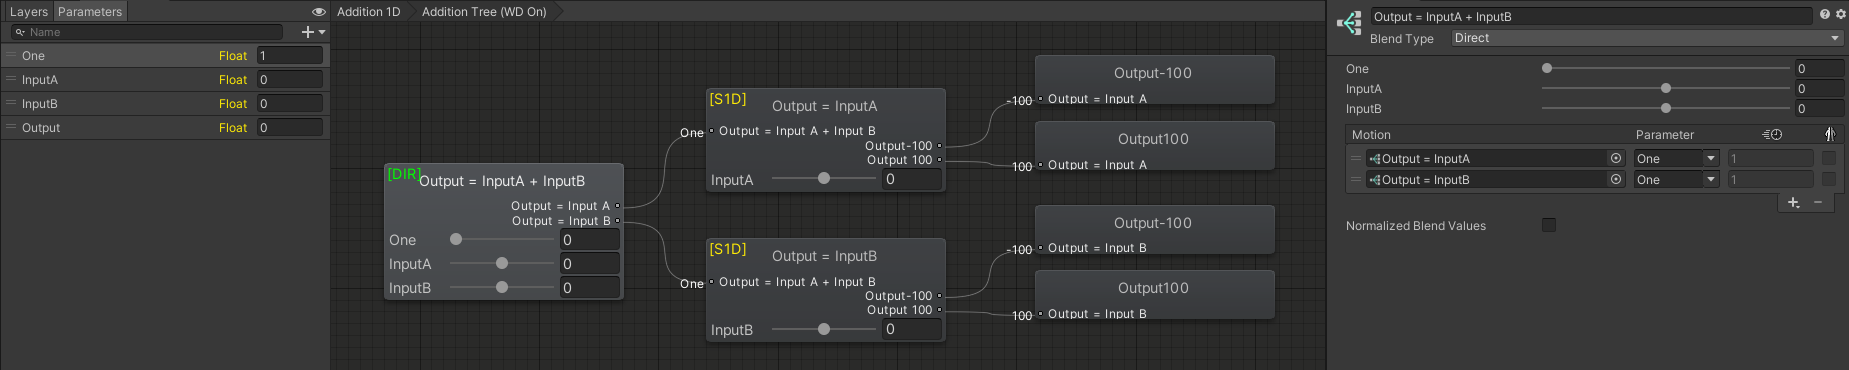Grab the drag handle of the InputA parameter

pyautogui.click(x=12, y=79)
